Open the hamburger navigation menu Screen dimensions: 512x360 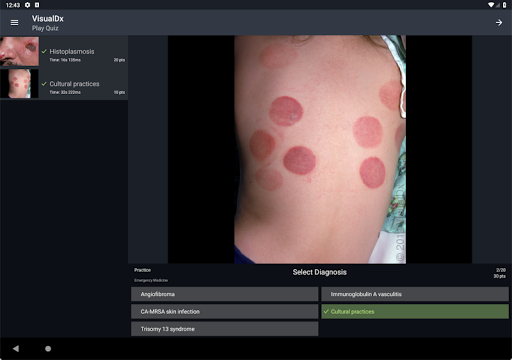[x=14, y=23]
